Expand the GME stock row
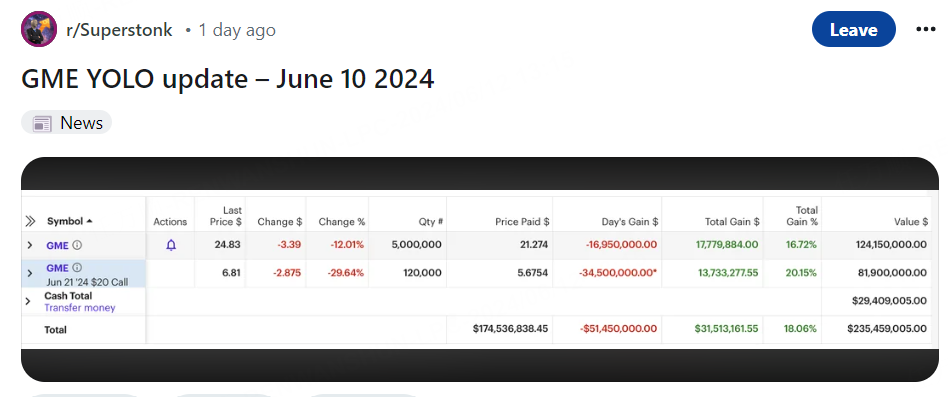This screenshot has height=397, width=948. pyautogui.click(x=29, y=245)
